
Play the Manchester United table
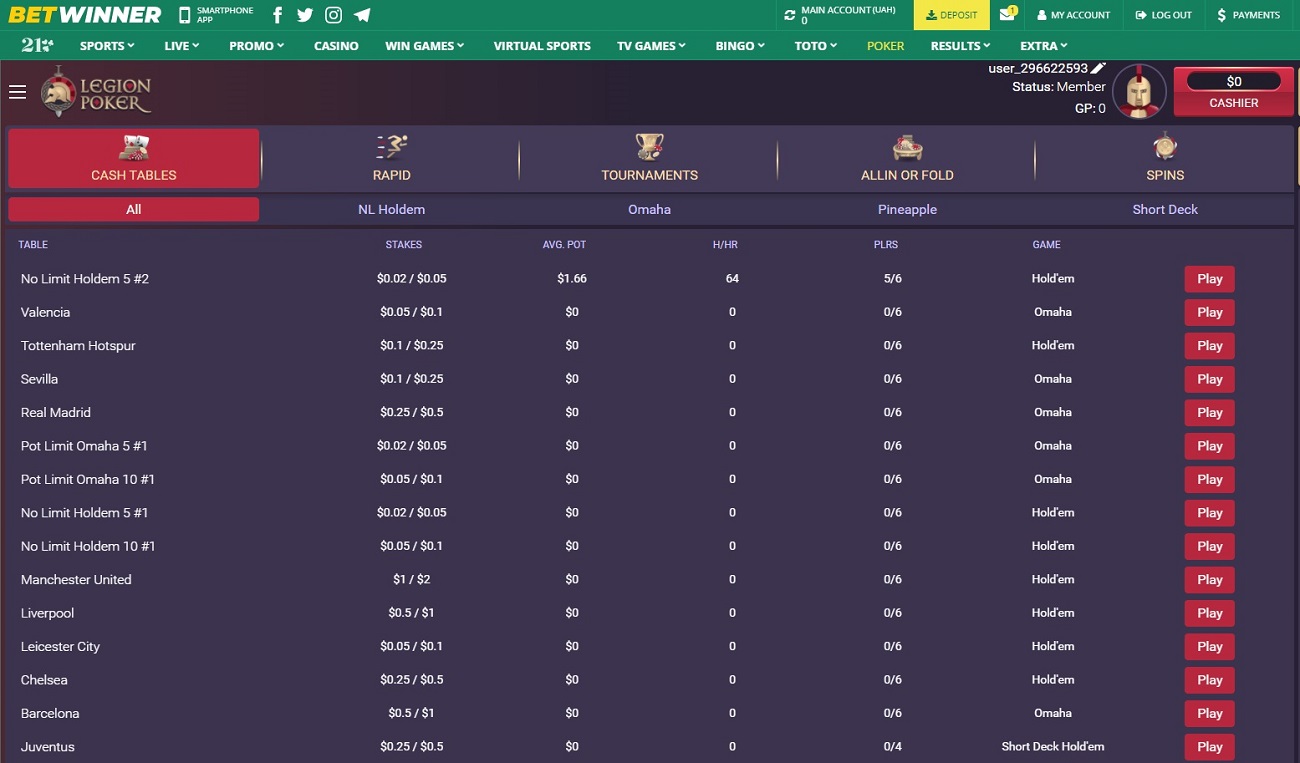(1210, 580)
